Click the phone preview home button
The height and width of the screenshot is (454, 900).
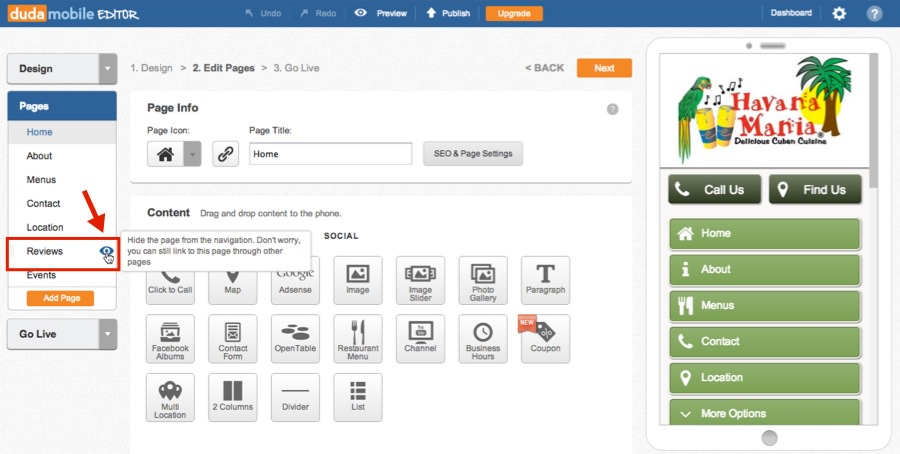coord(769,437)
